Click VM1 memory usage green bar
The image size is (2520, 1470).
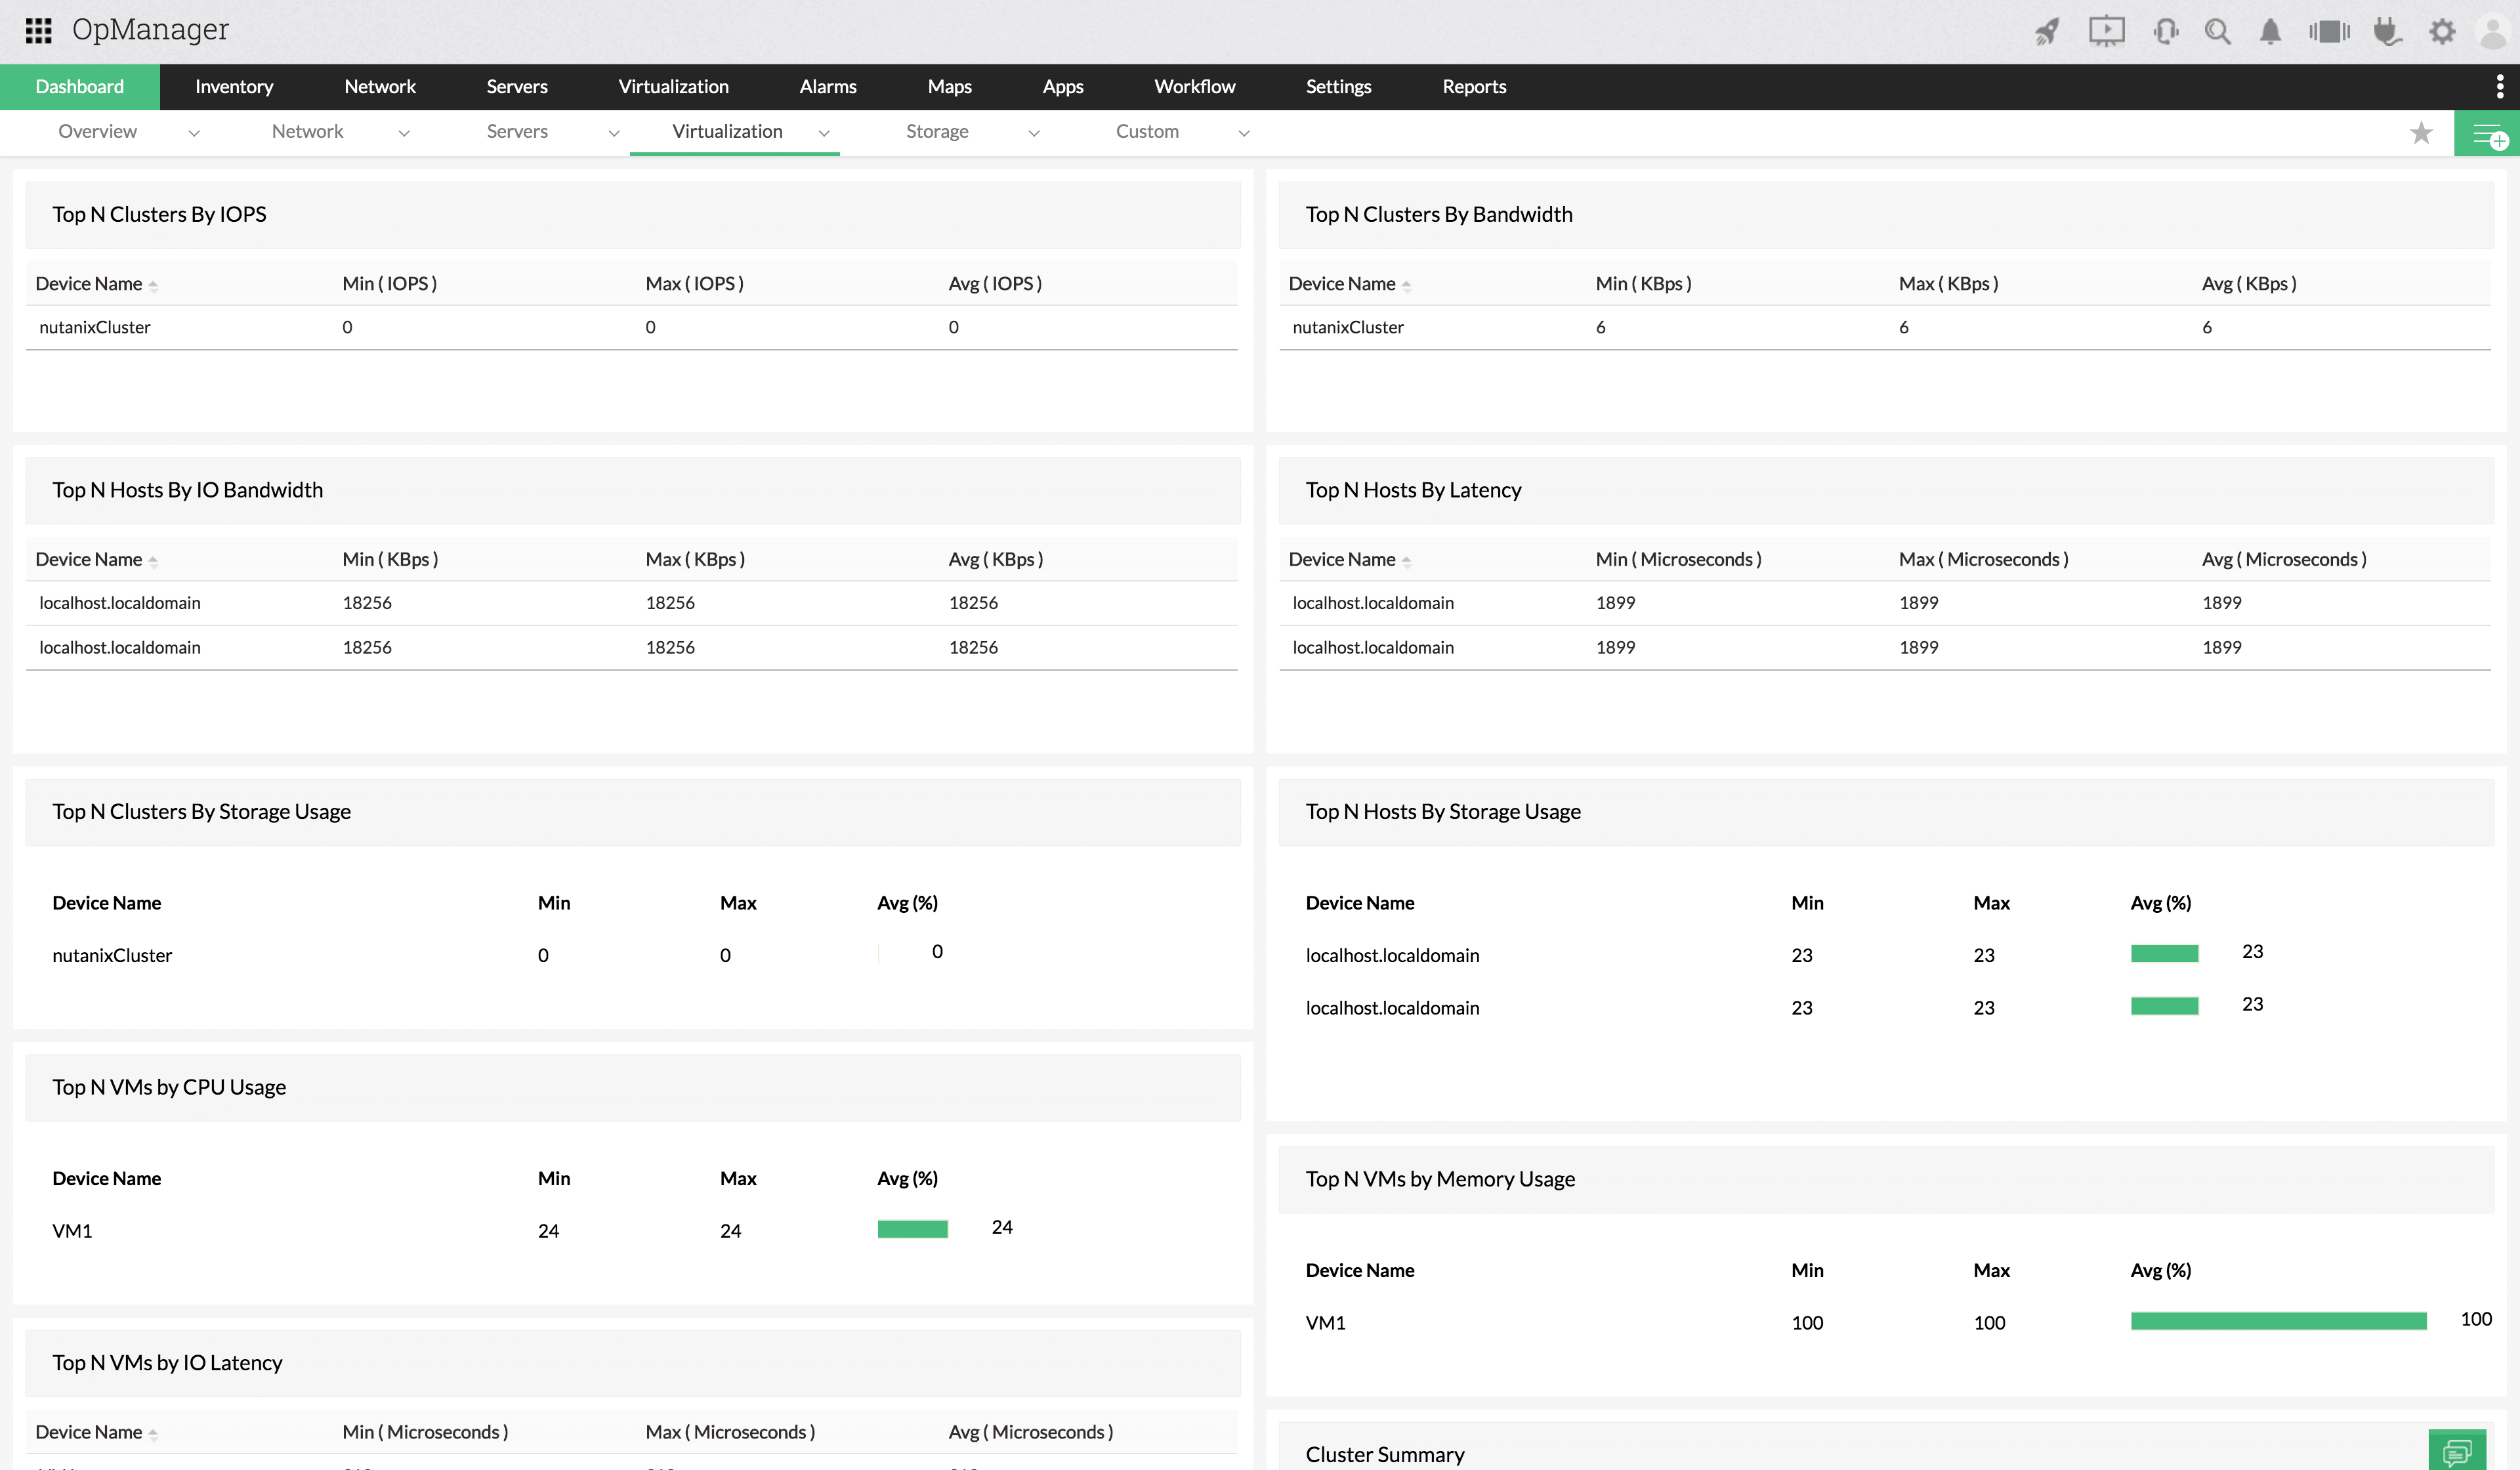[x=2278, y=1321]
